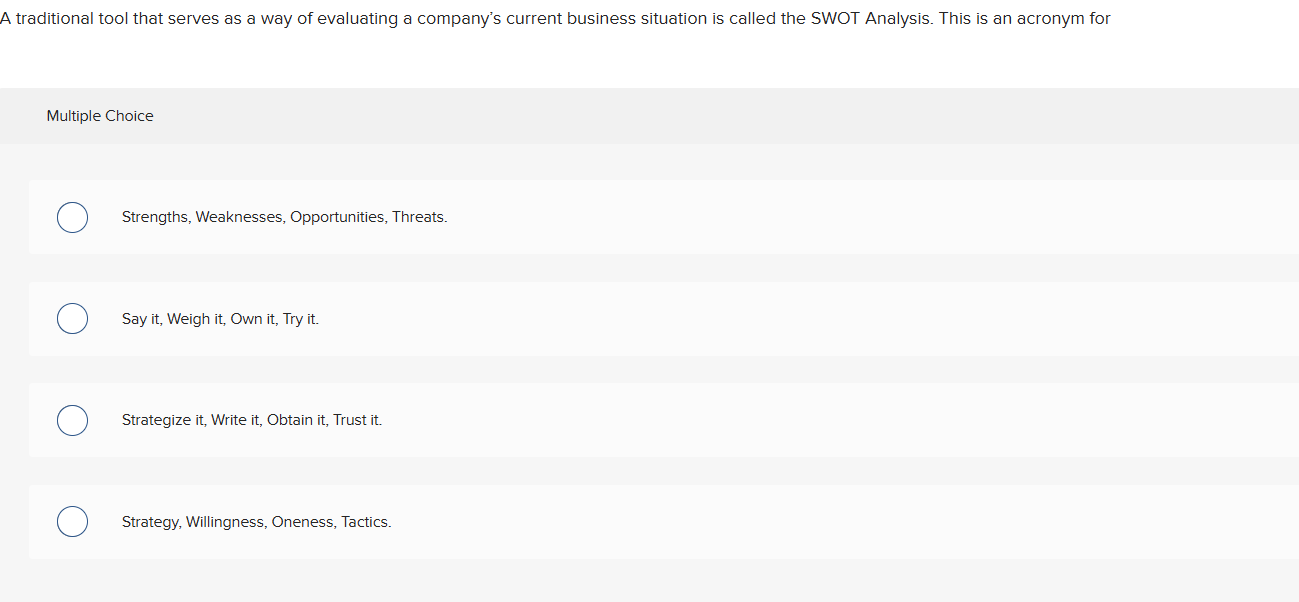Choose the radio button beside Say it, Weigh it
Viewport: 1299px width, 602px height.
pyautogui.click(x=72, y=319)
